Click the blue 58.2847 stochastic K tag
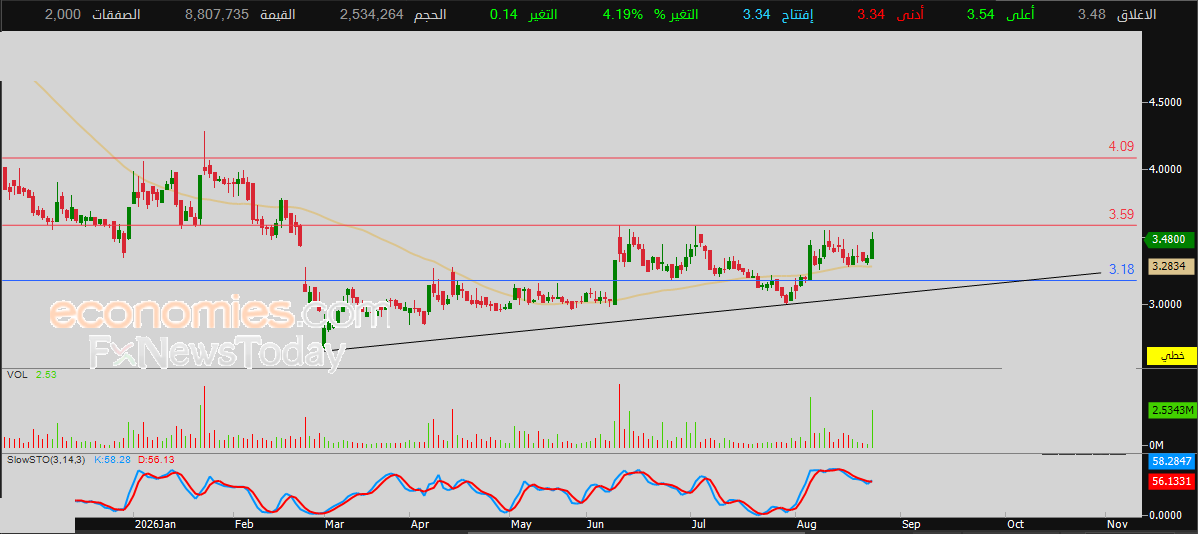Image resolution: width=1198 pixels, height=534 pixels. coord(1172,461)
